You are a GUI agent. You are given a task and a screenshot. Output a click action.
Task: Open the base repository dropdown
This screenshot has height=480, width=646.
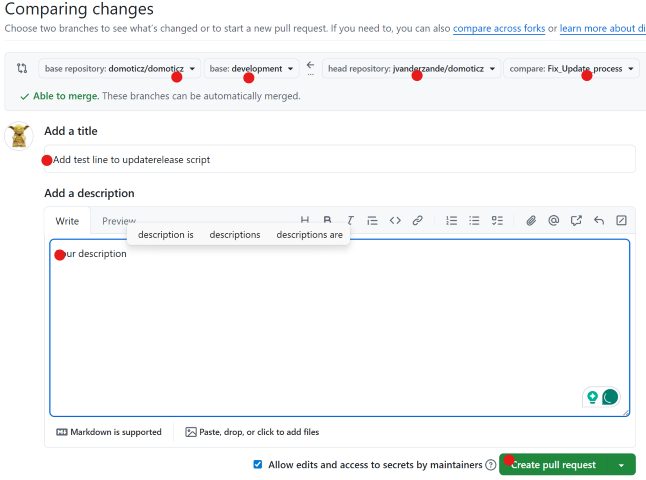[120, 69]
